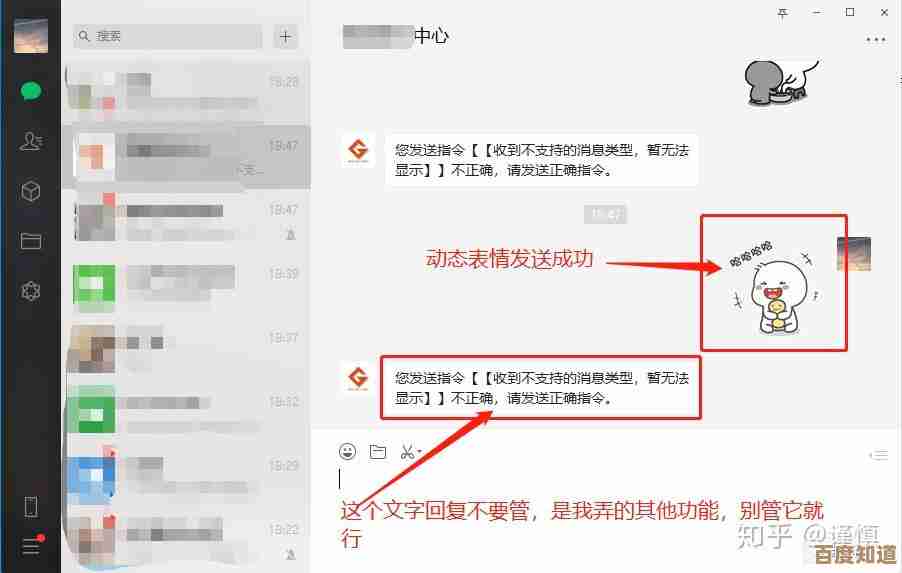Open chat history icon at toolbar right
Screen dimensions: 902x573
coord(879,455)
